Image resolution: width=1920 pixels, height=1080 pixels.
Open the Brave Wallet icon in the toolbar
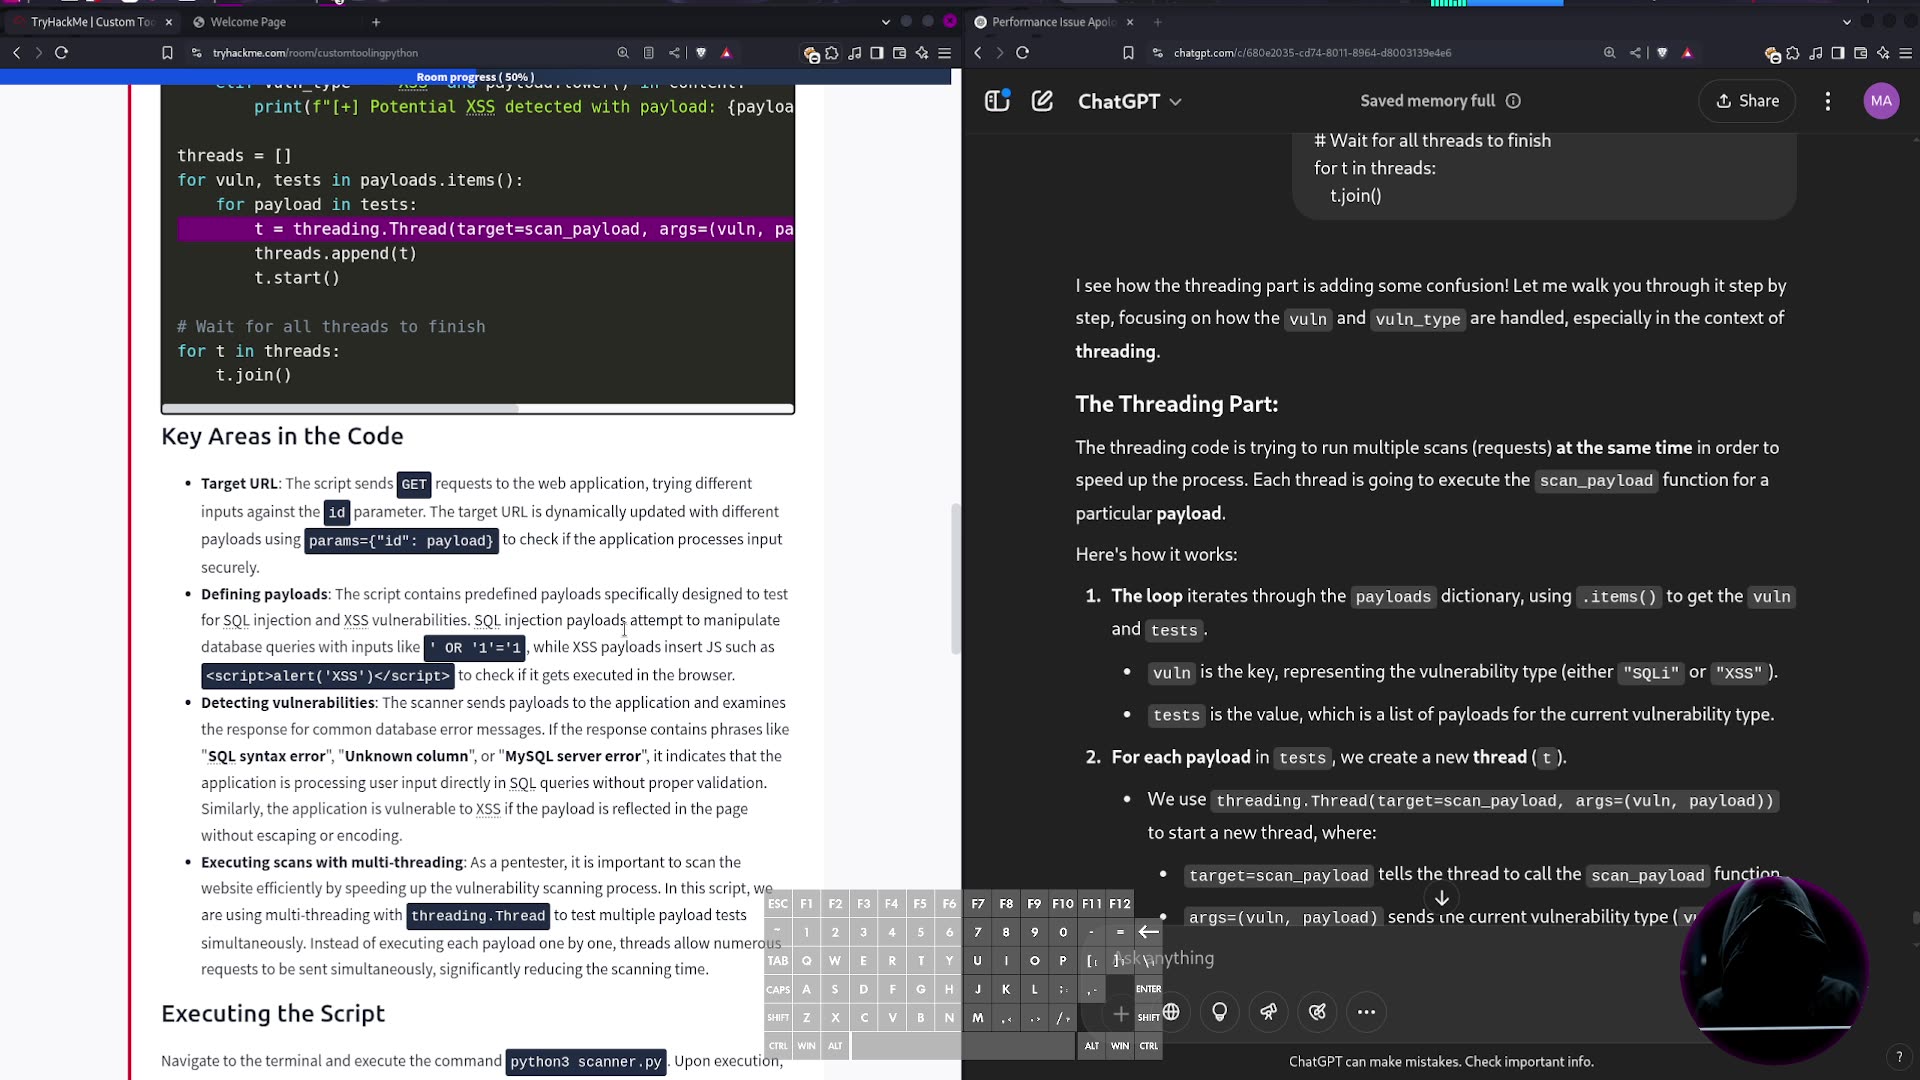[x=899, y=52]
